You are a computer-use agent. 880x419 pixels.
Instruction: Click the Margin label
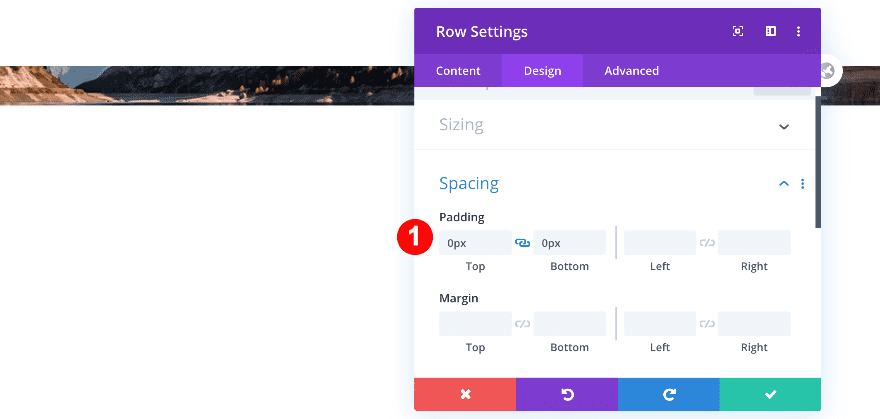point(459,298)
